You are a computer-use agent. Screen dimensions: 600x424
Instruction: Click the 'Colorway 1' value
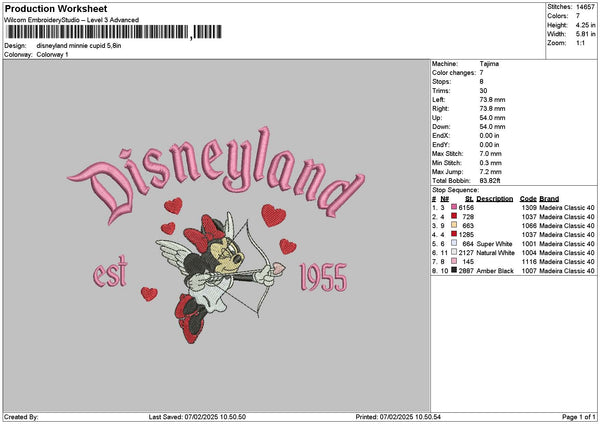pyautogui.click(x=52, y=55)
